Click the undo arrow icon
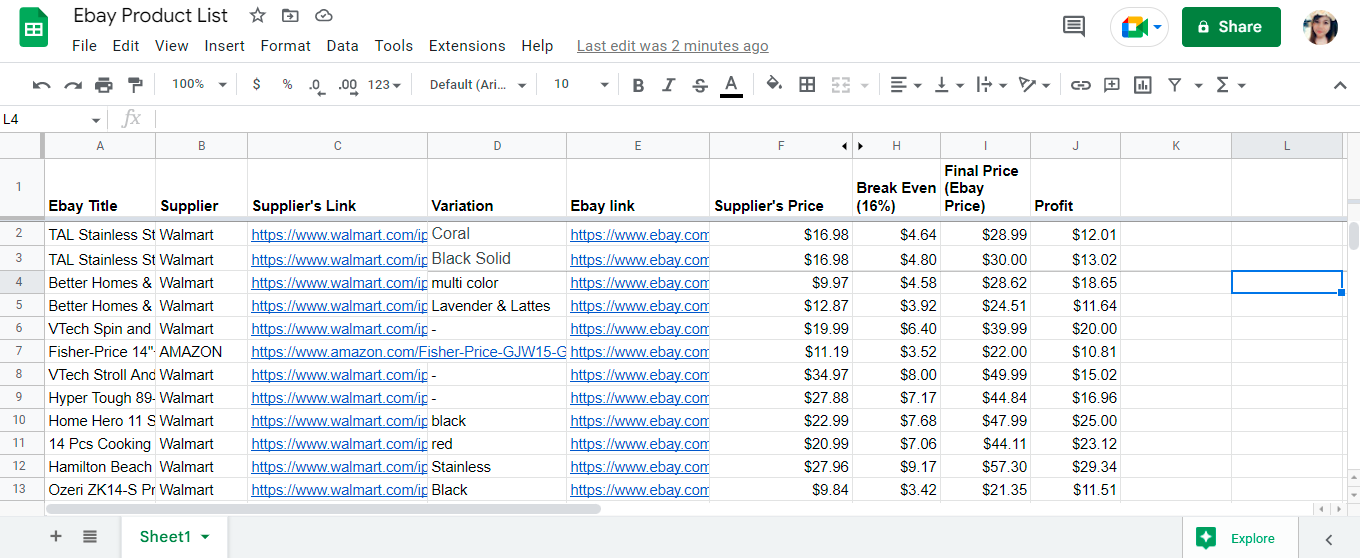Viewport: 1360px width, 558px height. coord(41,85)
